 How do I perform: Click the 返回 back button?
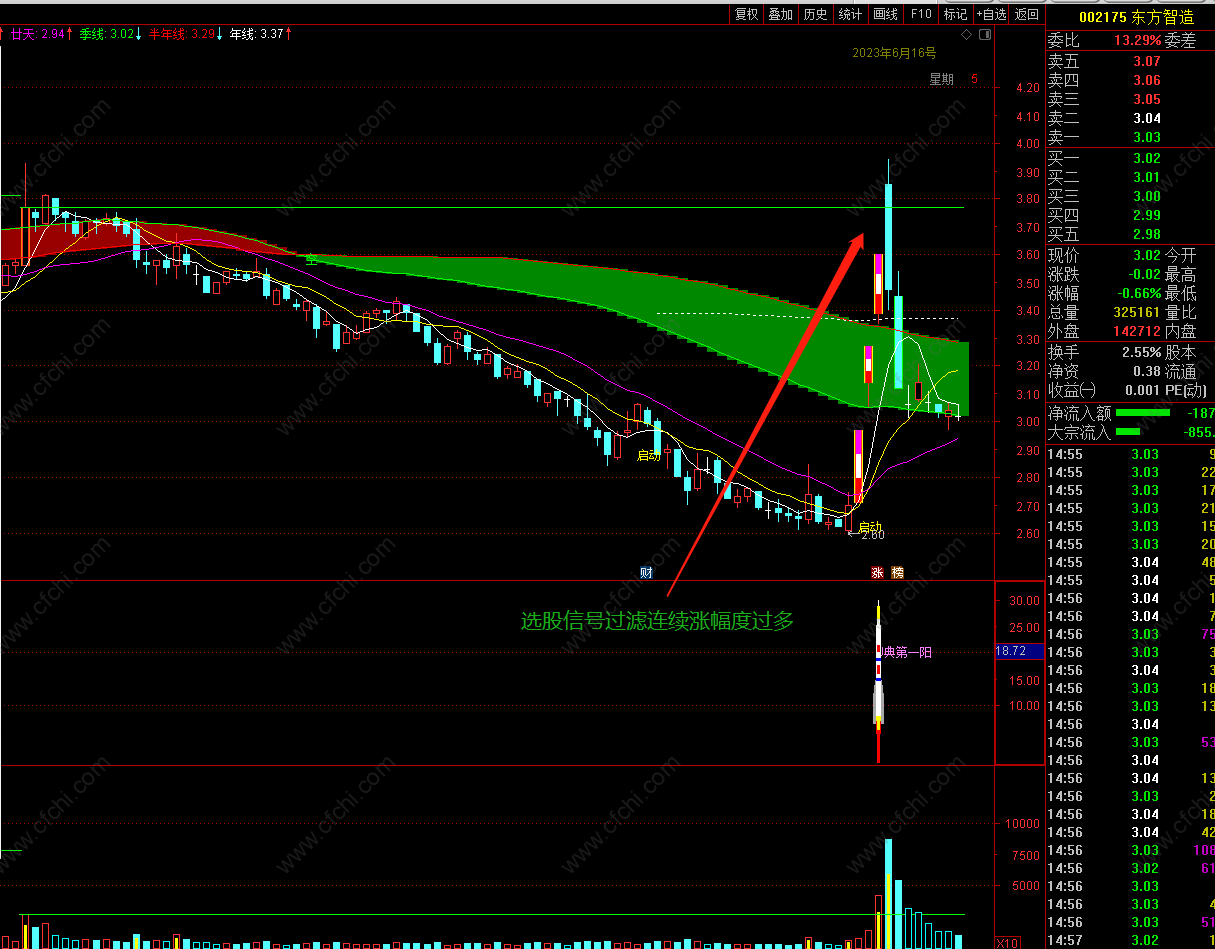1027,14
